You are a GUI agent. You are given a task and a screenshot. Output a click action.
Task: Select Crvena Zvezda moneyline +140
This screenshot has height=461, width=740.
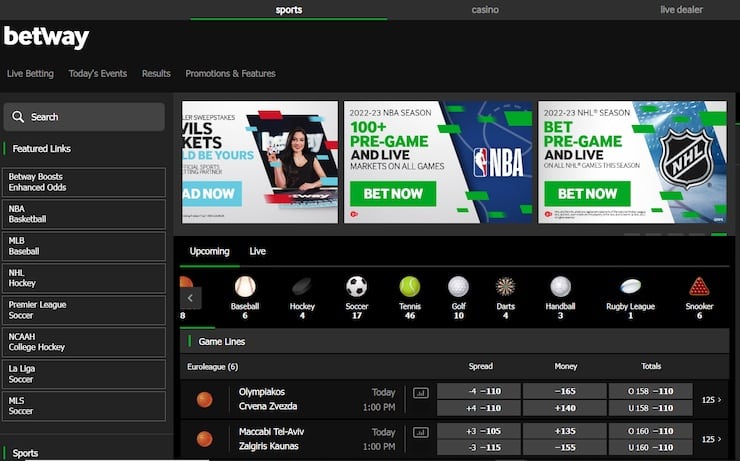point(565,408)
